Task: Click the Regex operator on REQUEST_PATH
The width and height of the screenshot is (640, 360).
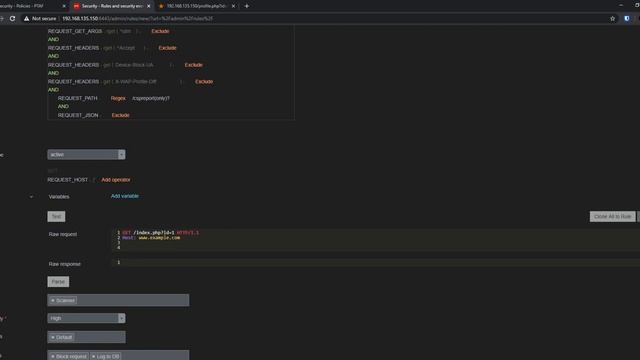Action: coord(118,98)
